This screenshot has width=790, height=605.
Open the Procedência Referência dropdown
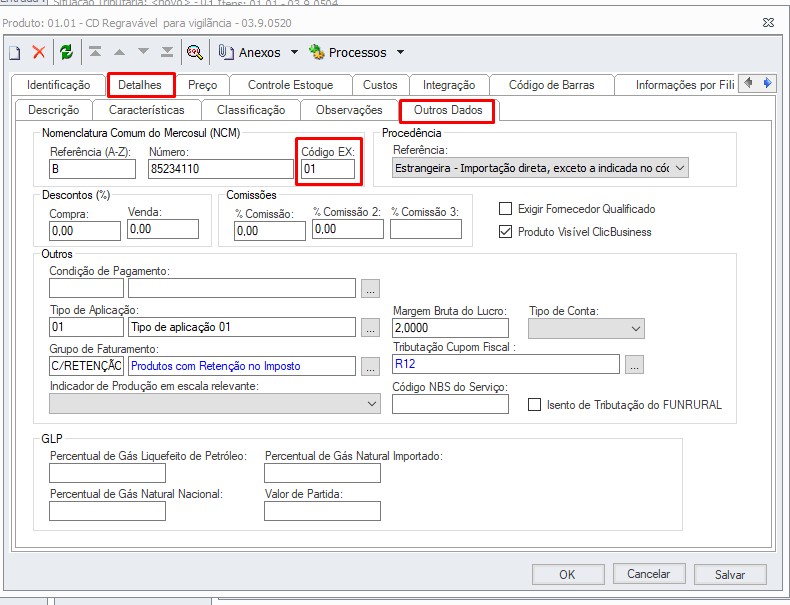coord(540,168)
